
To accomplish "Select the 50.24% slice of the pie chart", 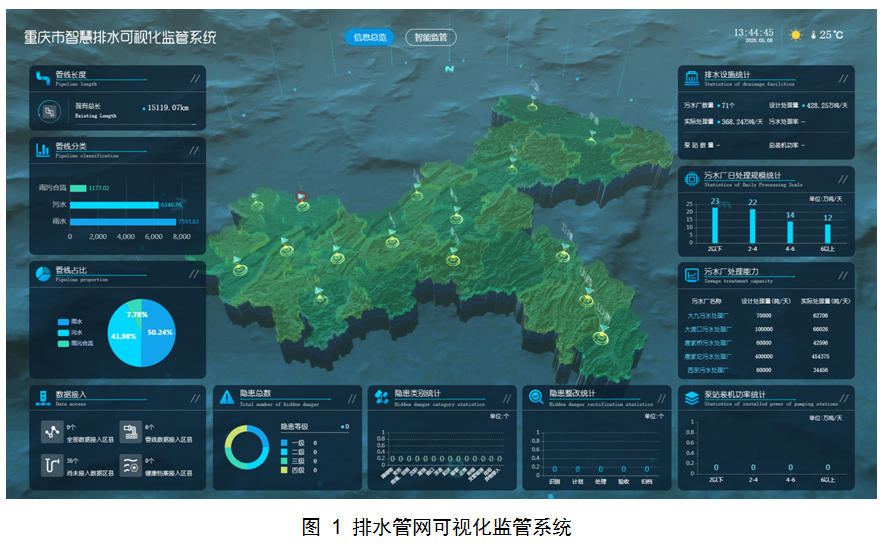I will click(158, 333).
